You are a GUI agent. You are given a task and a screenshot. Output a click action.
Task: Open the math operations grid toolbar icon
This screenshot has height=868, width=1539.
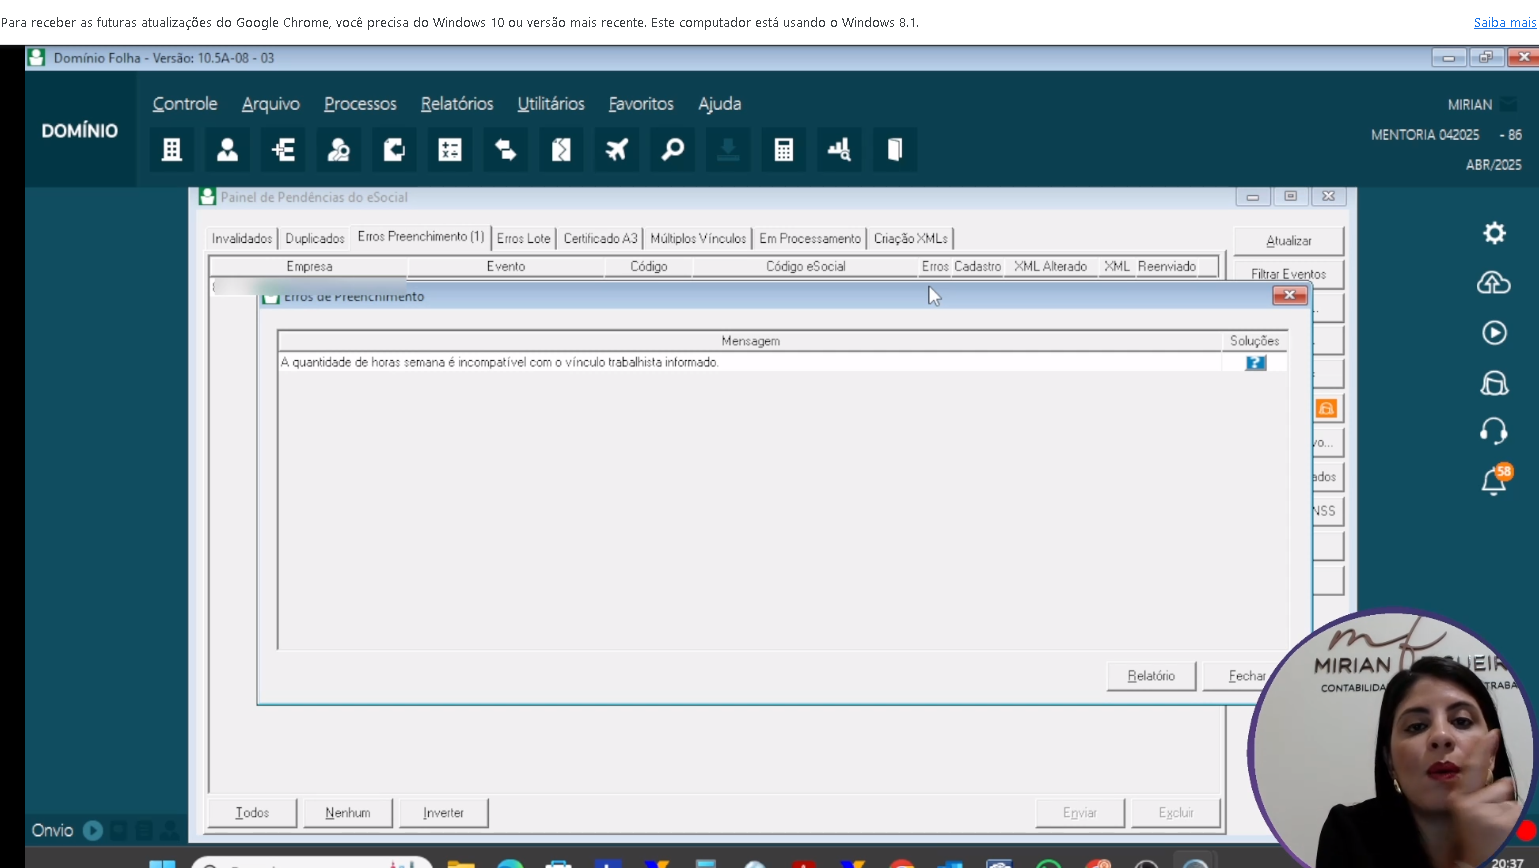pos(450,150)
